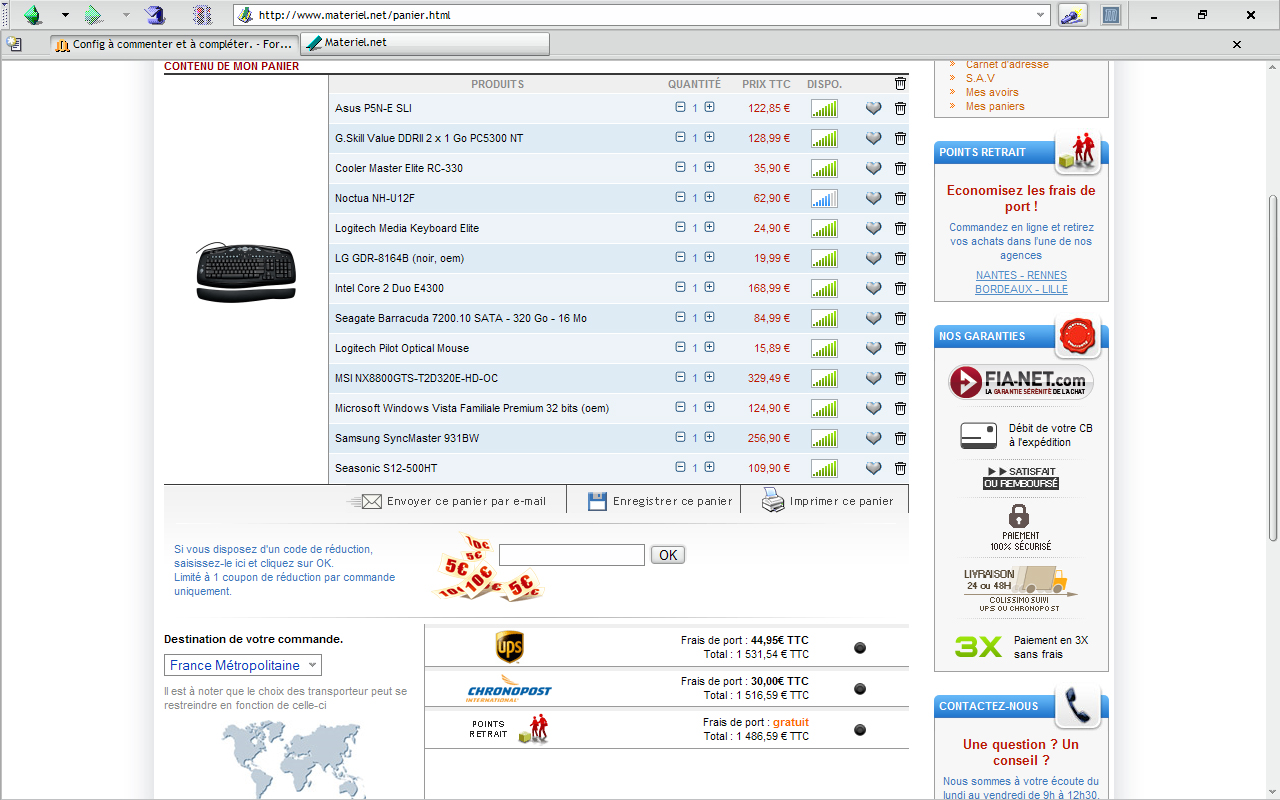
Task: Open 'Mes avoirs' link
Action: (992, 92)
